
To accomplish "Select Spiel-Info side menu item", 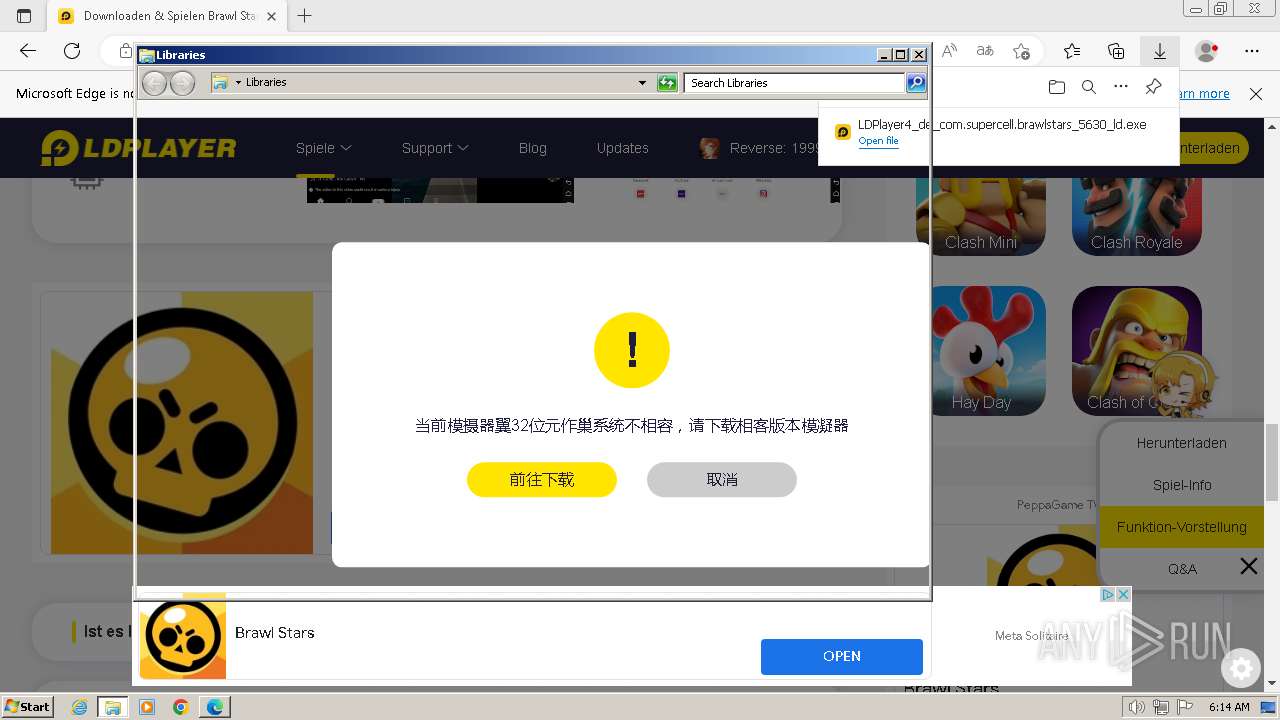I will [1181, 485].
